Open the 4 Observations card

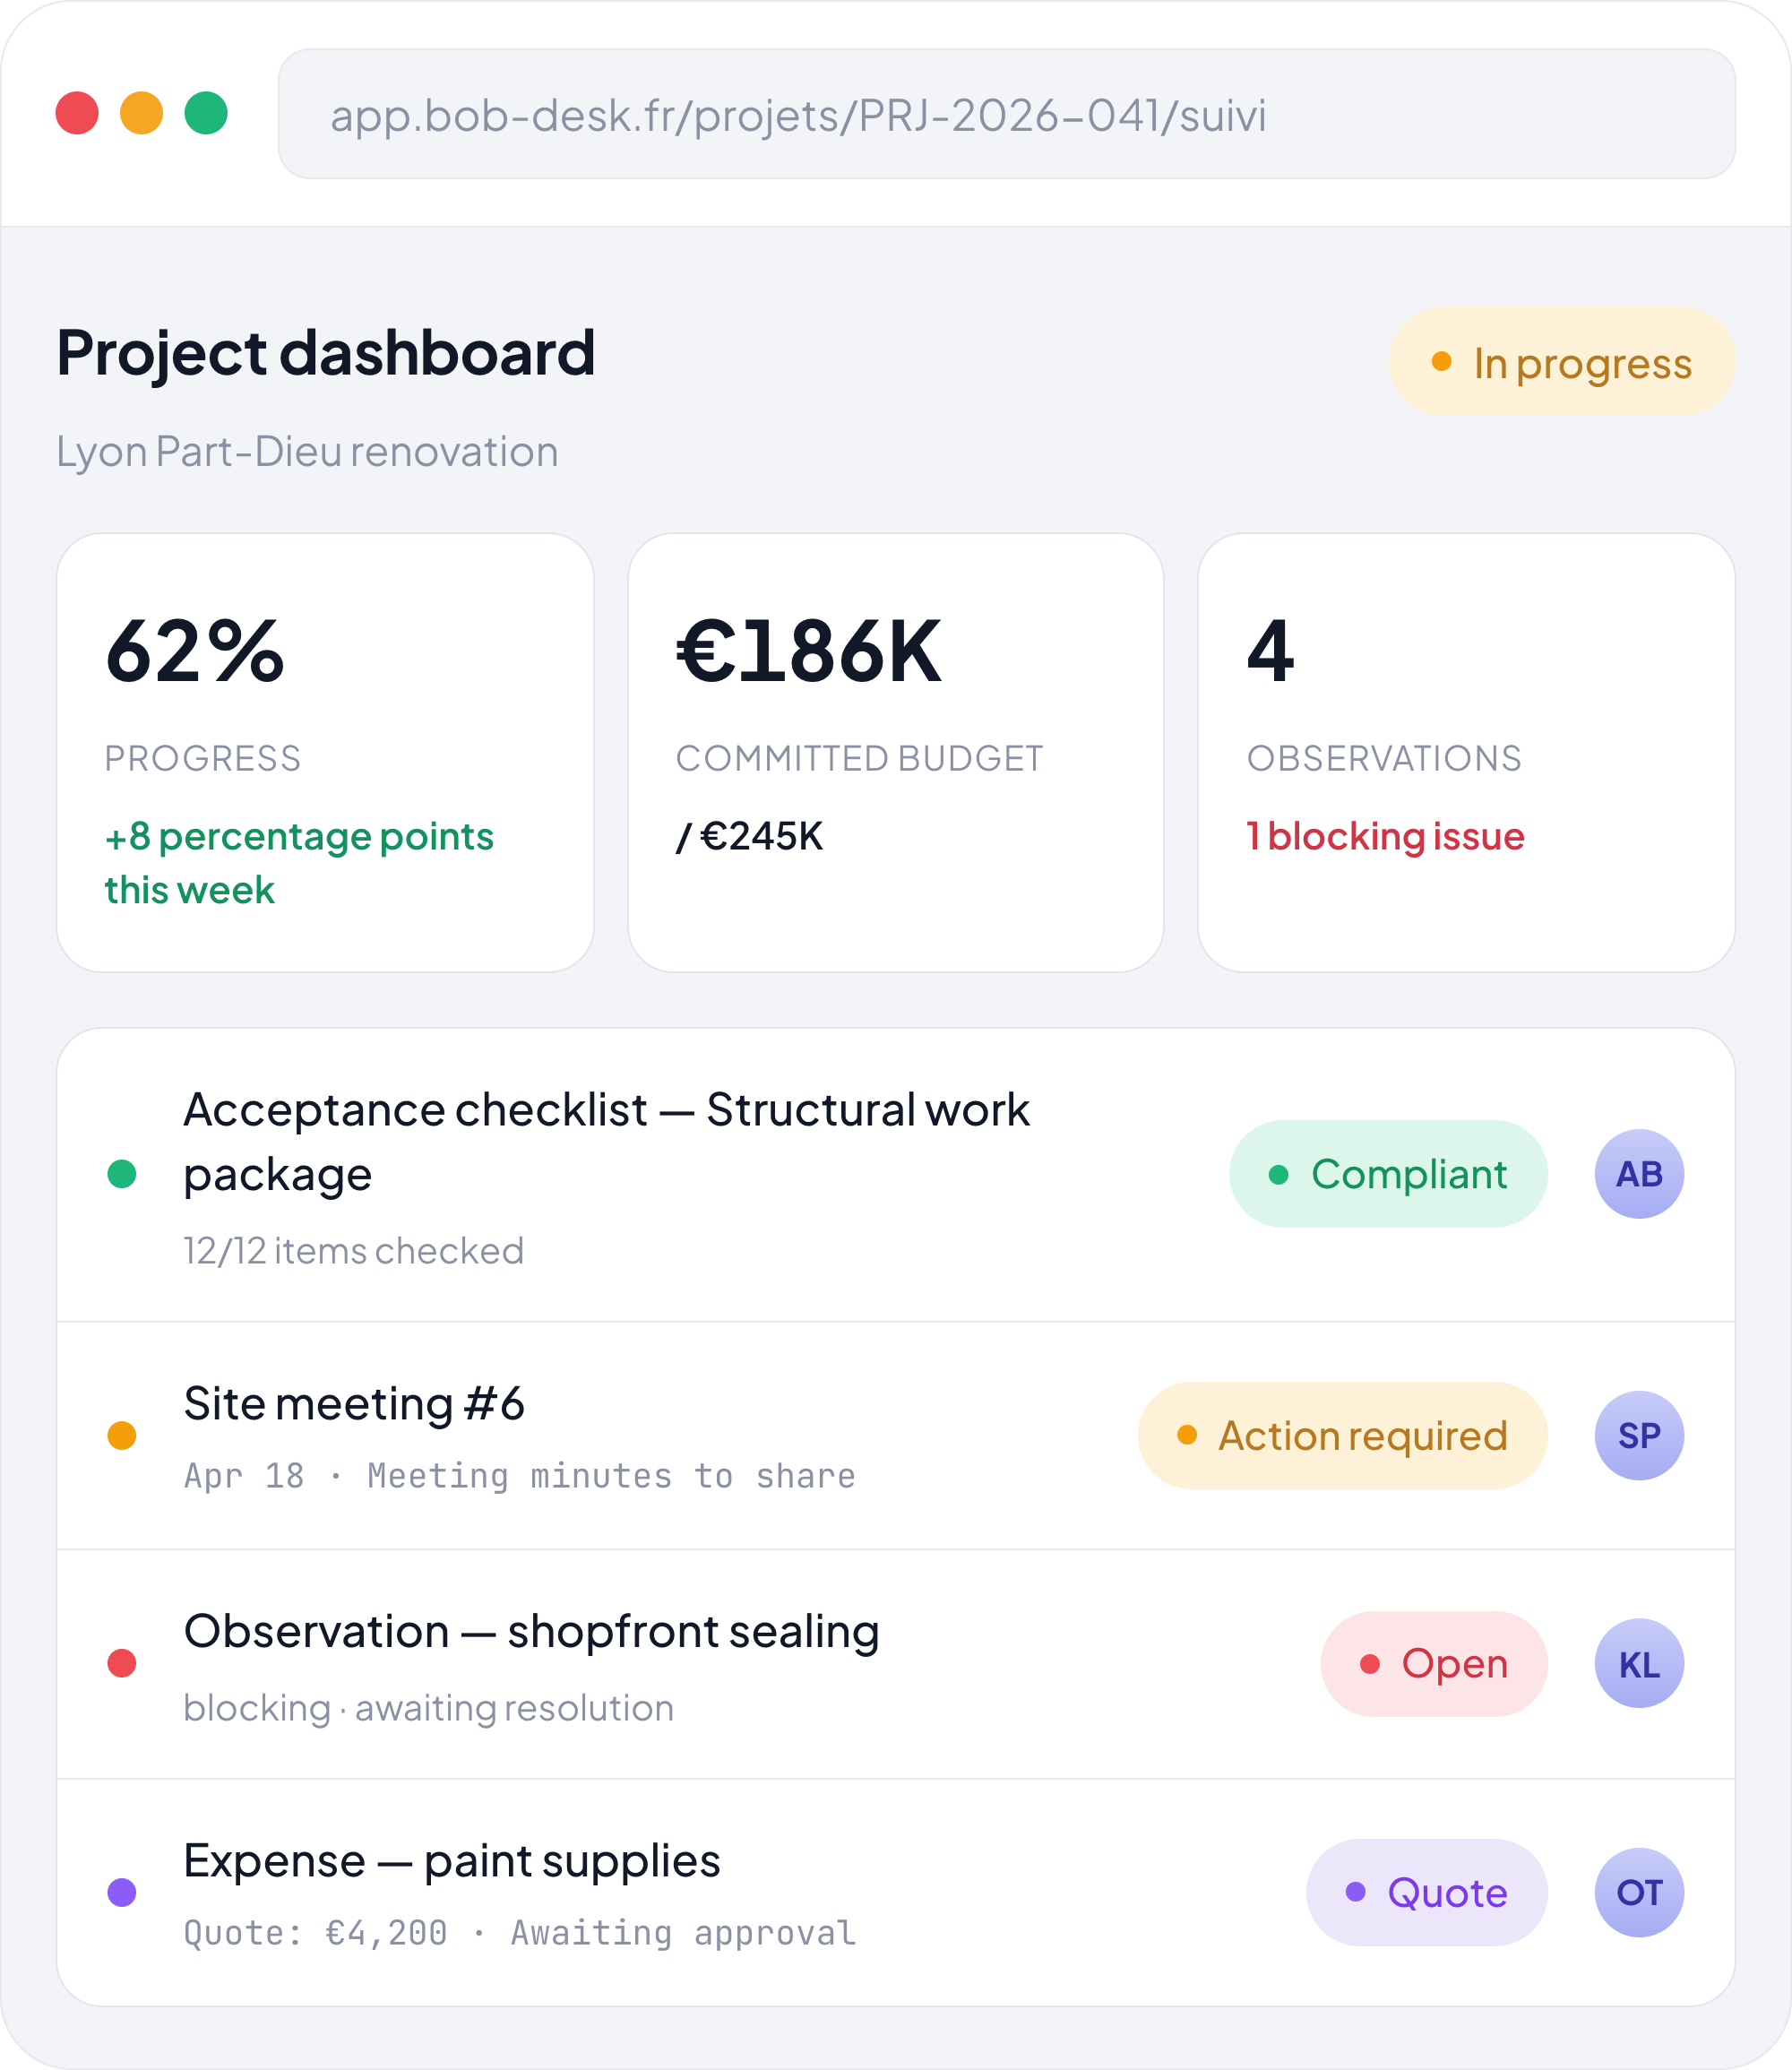pos(1466,752)
